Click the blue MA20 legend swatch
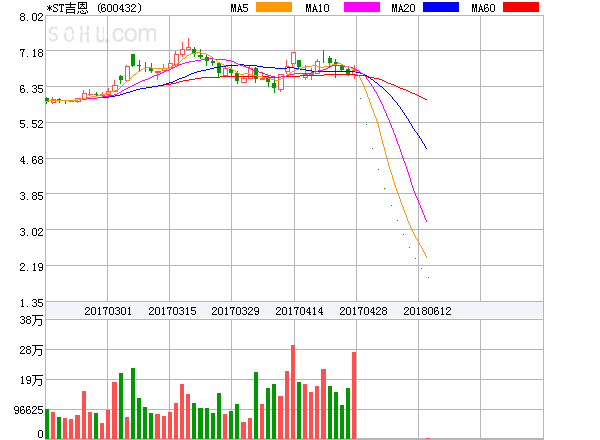600x440 pixels. pyautogui.click(x=441, y=7)
